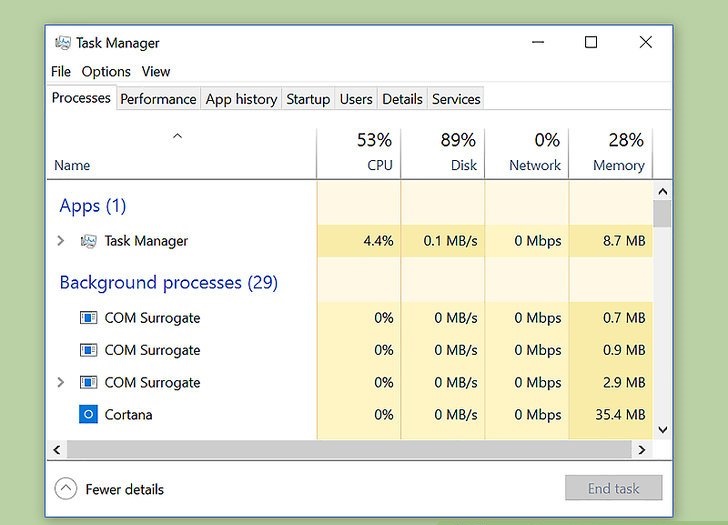The width and height of the screenshot is (728, 525).
Task: Select the second COM Surrogate process icon
Action: click(88, 350)
